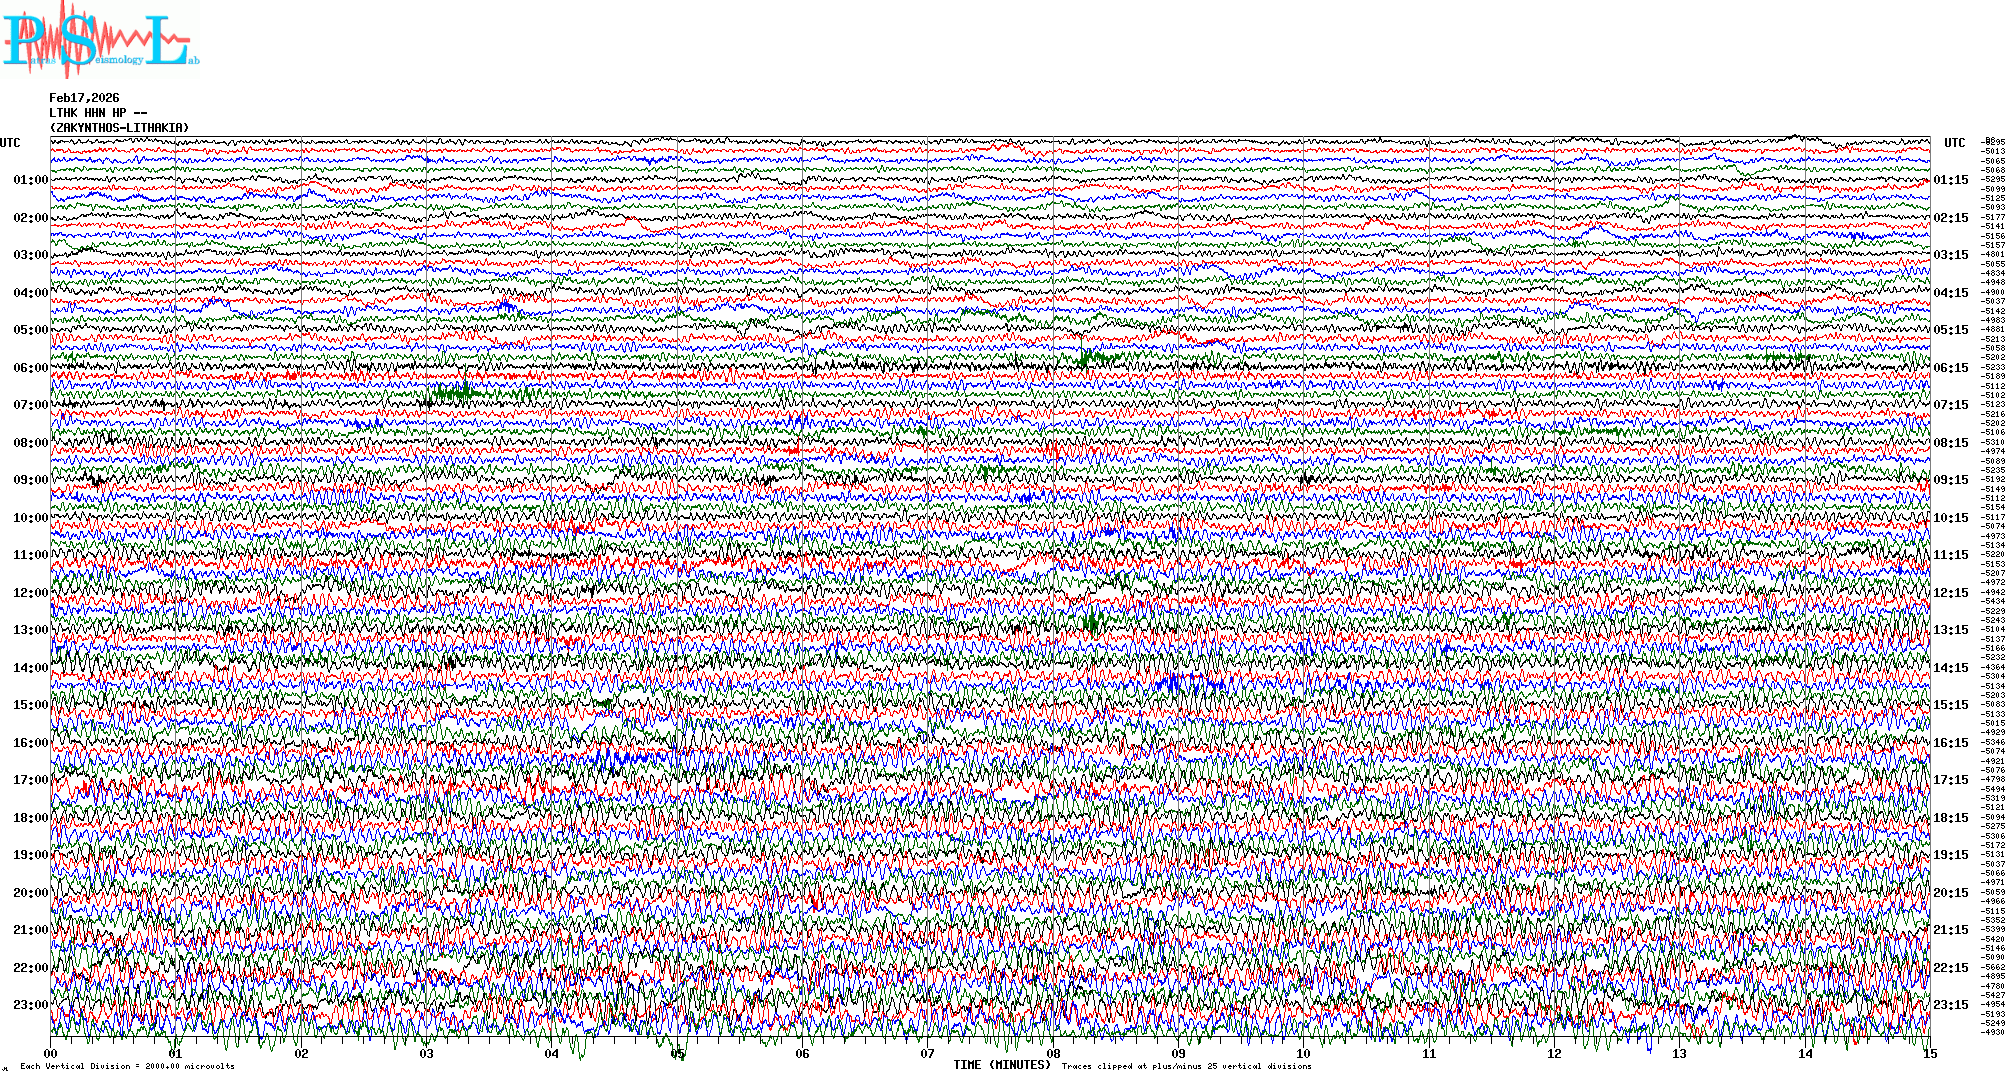Click the left UTC axis label
Viewport: 2010px width, 1080px height.
[10, 143]
